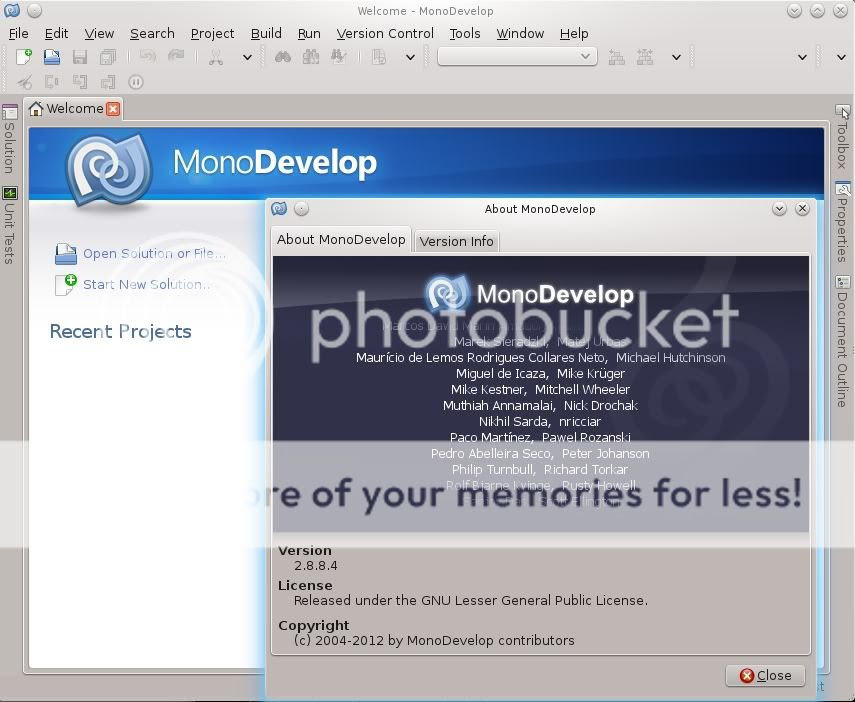Image resolution: width=855 pixels, height=702 pixels.
Task: Click the 2004-2012 copyright line
Action: 434,640
